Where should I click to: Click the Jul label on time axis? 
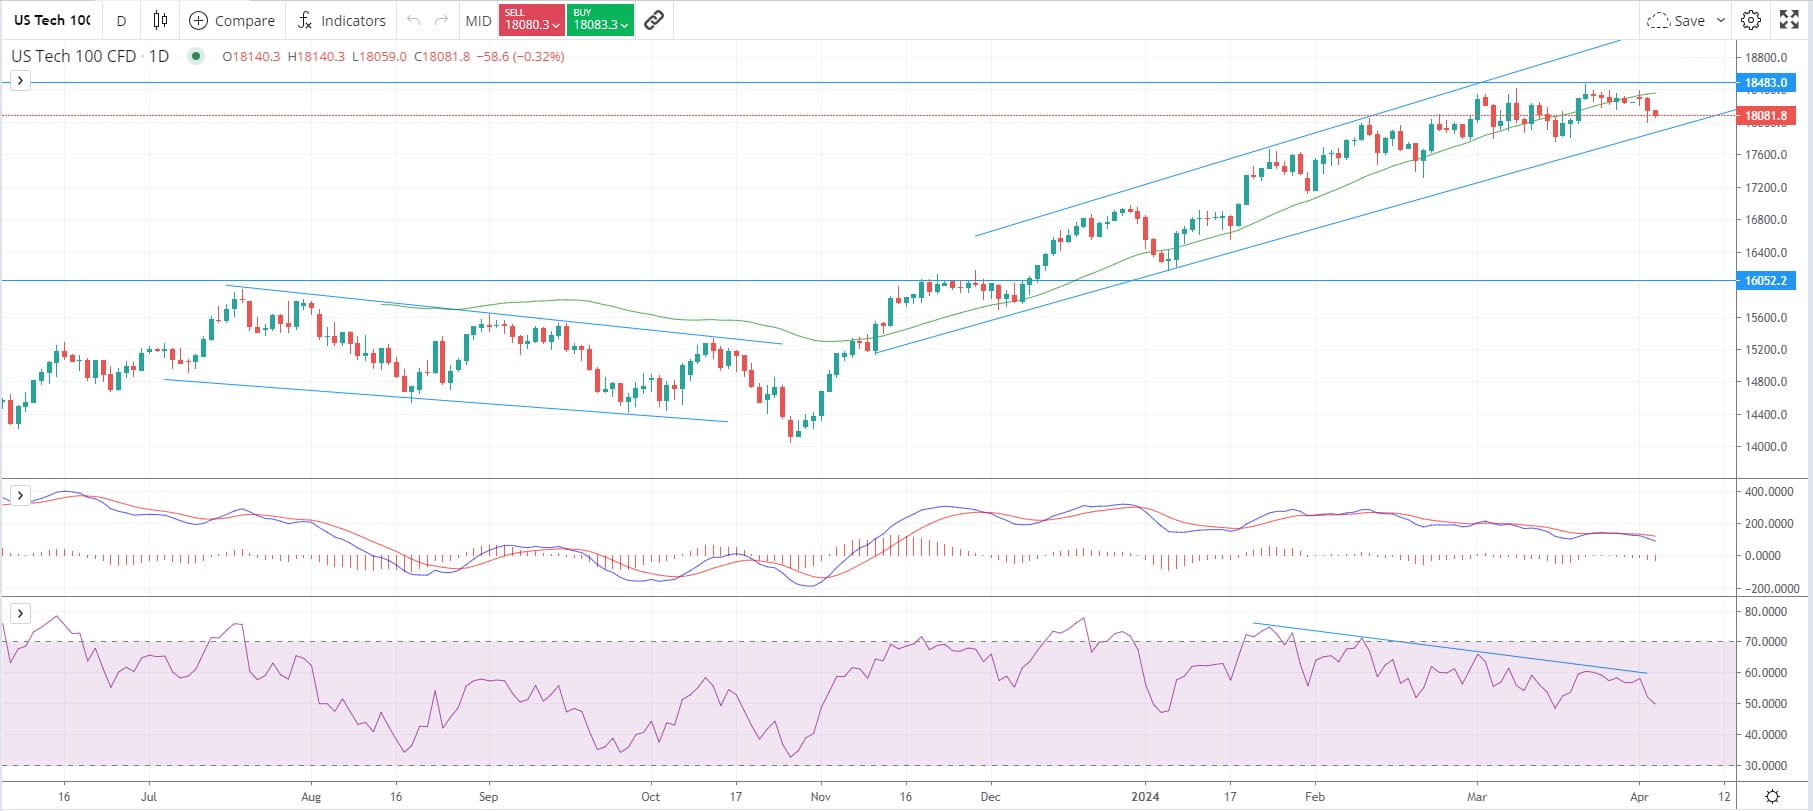149,797
